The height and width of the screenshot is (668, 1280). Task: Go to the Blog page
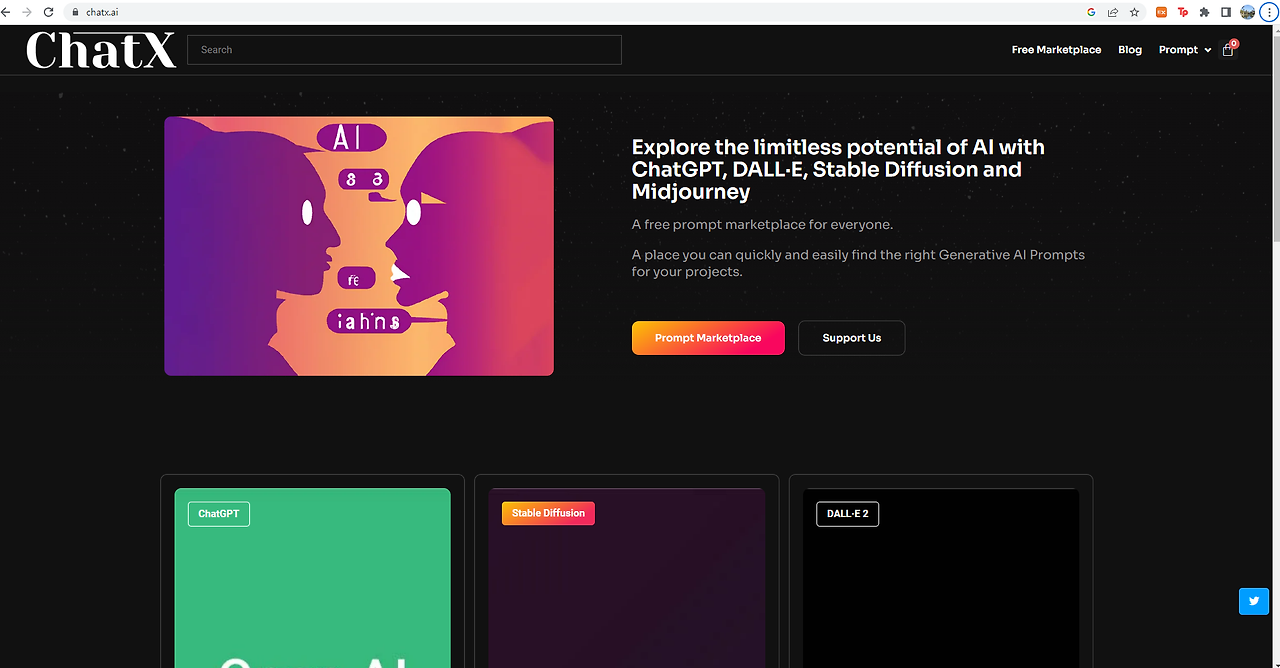[x=1130, y=50]
